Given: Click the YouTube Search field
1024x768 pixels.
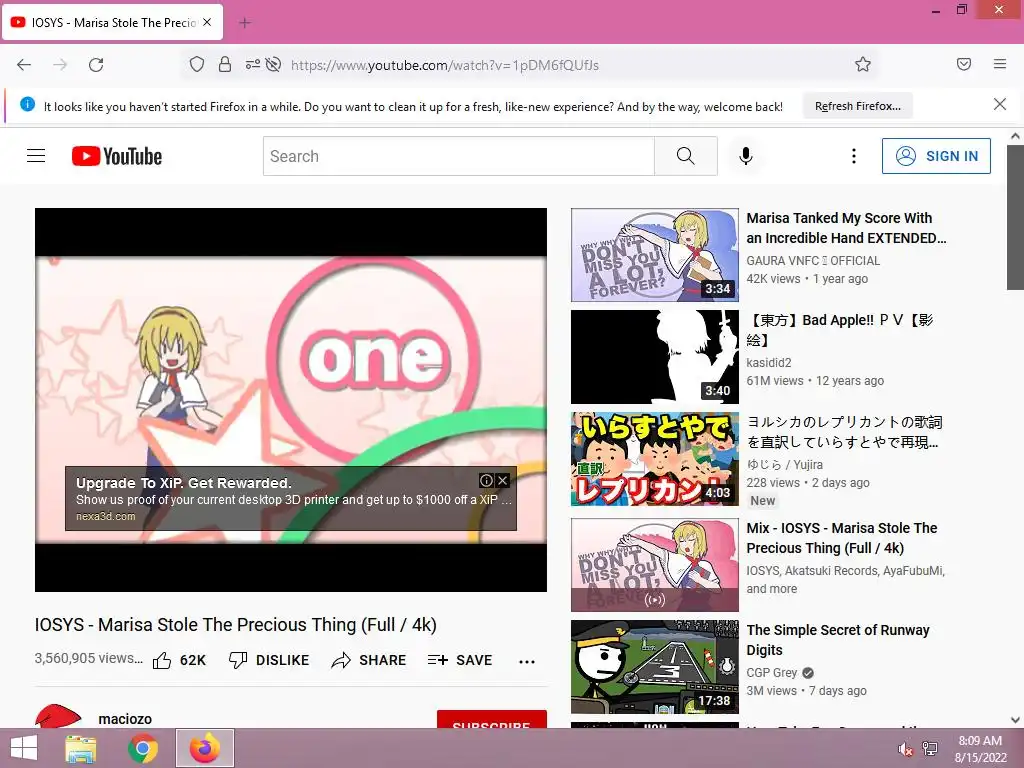Looking at the screenshot, I should 458,156.
